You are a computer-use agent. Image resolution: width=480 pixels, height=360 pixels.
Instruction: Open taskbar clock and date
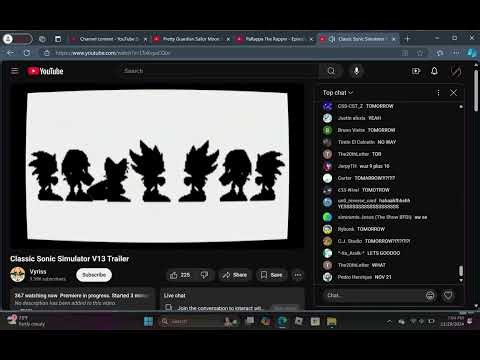click(x=452, y=321)
